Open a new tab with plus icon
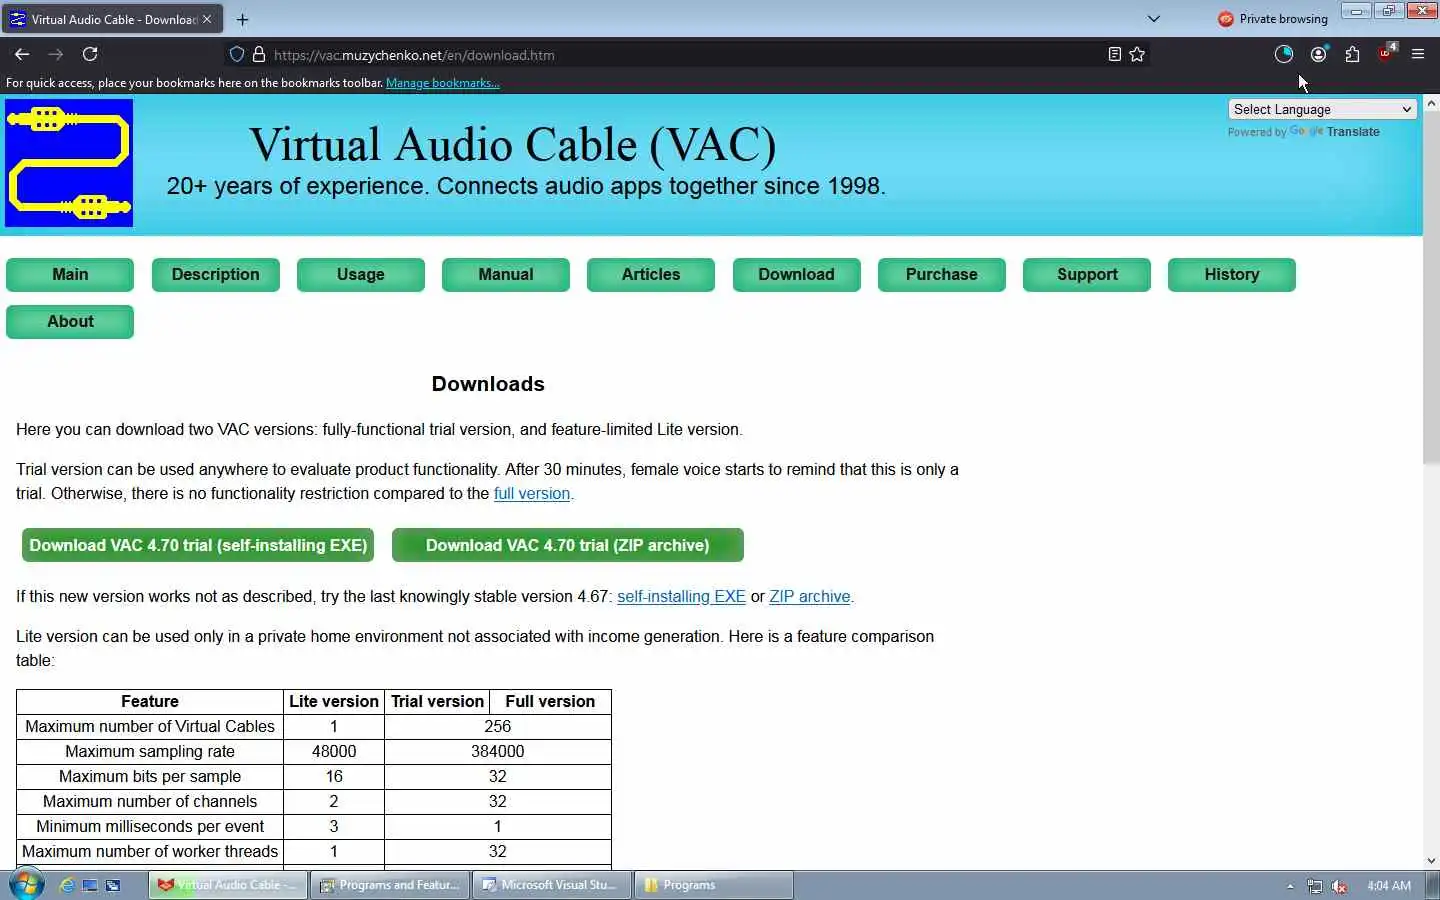This screenshot has height=900, width=1440. tap(242, 19)
